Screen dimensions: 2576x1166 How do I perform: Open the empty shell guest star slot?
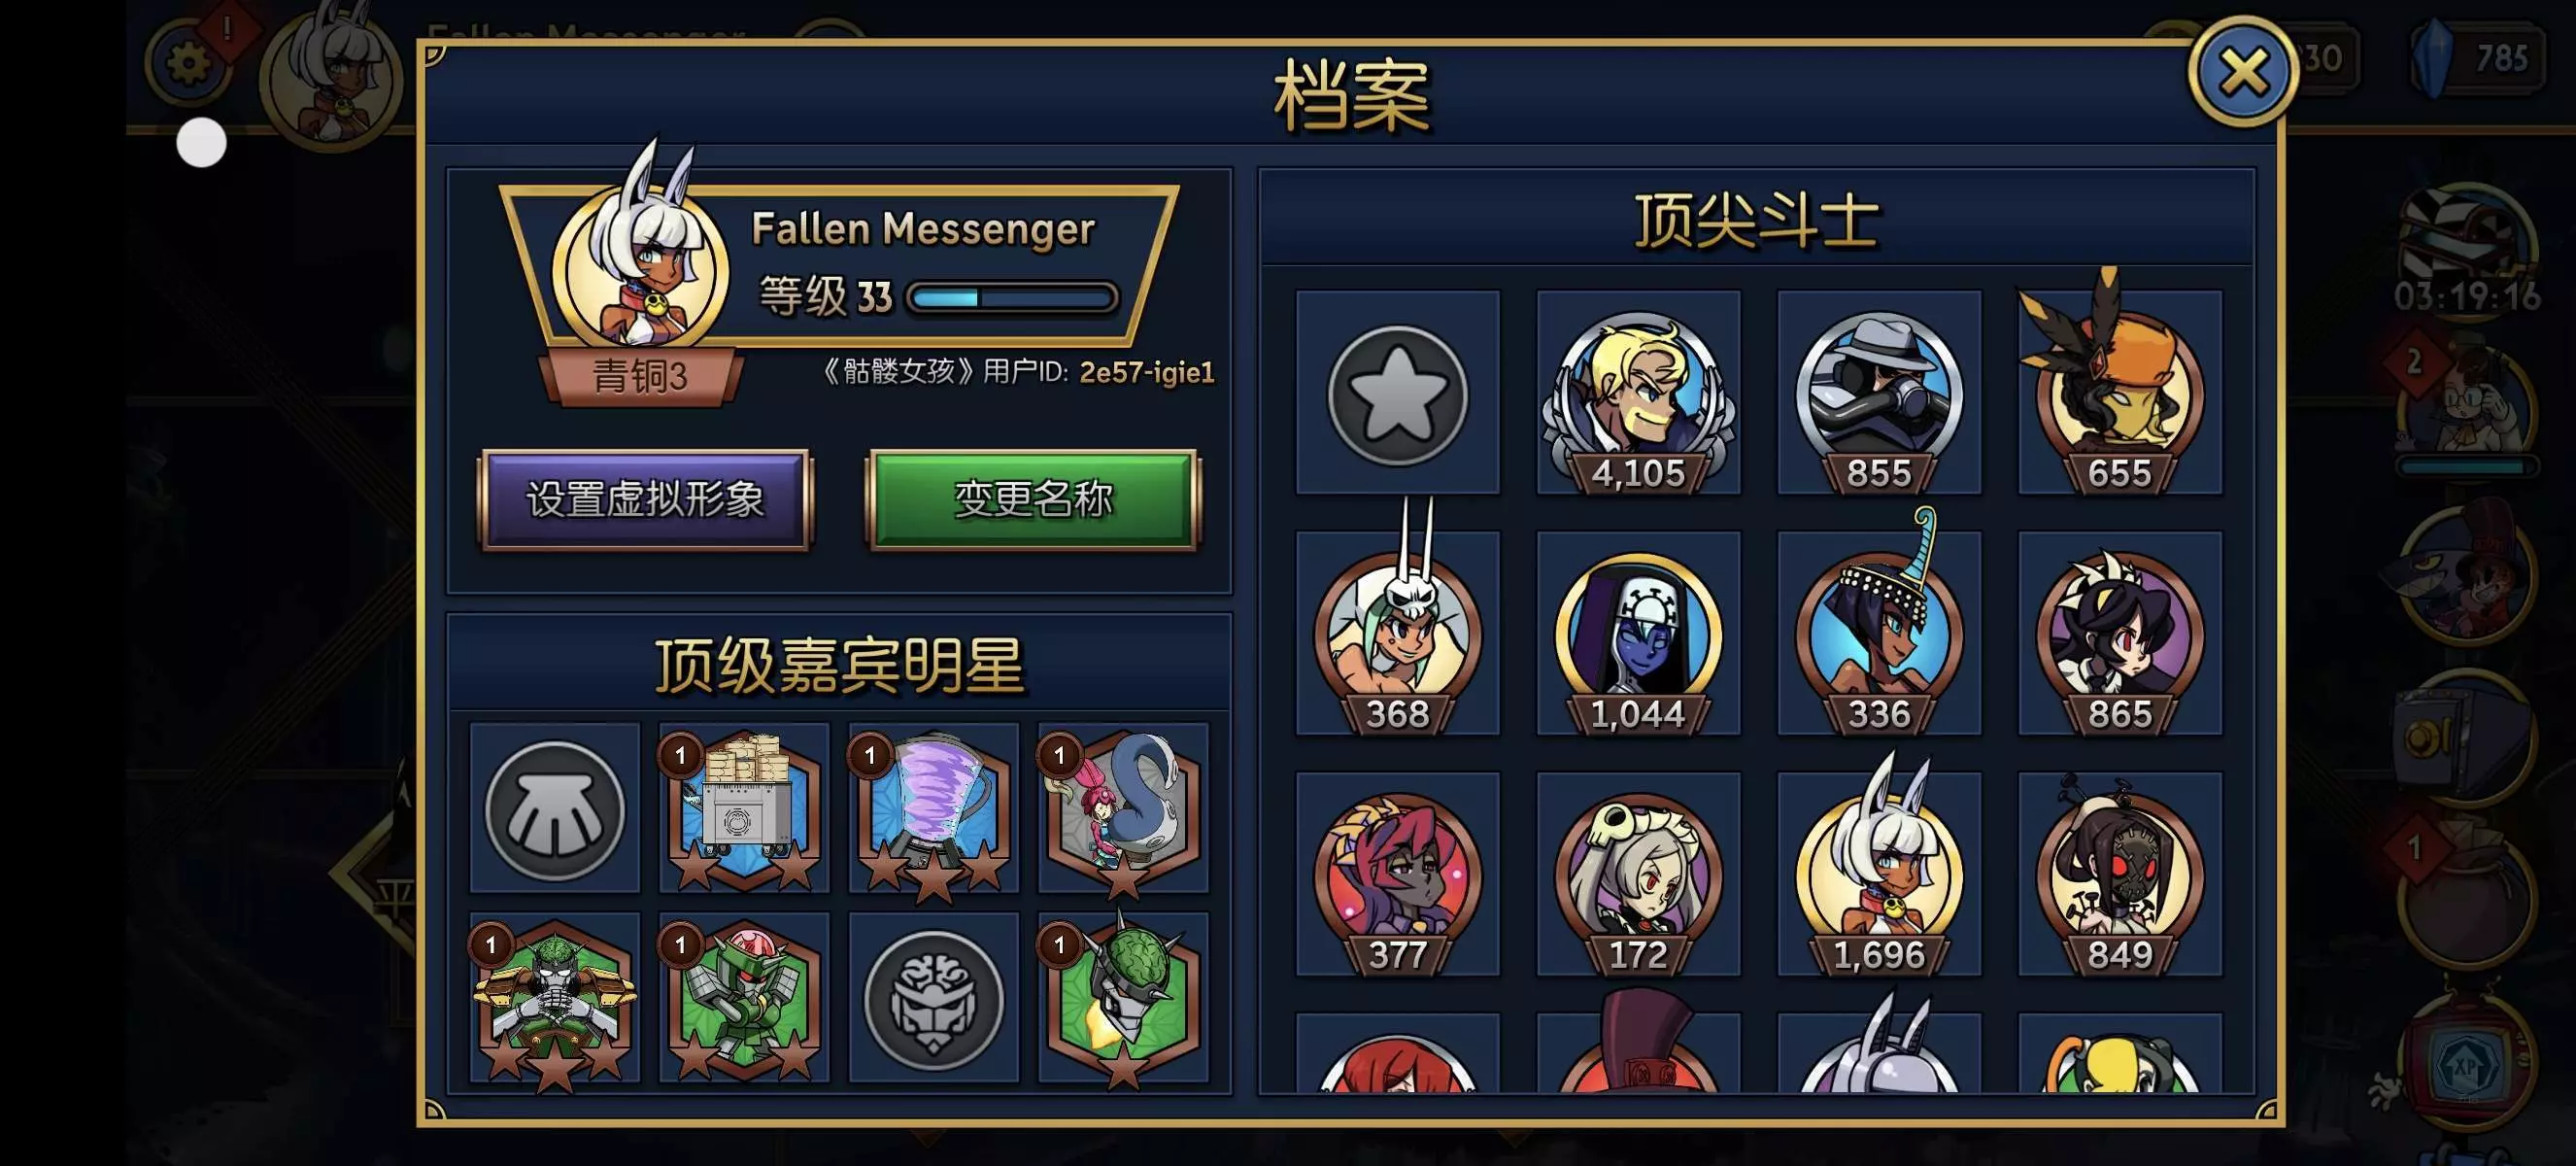click(554, 808)
